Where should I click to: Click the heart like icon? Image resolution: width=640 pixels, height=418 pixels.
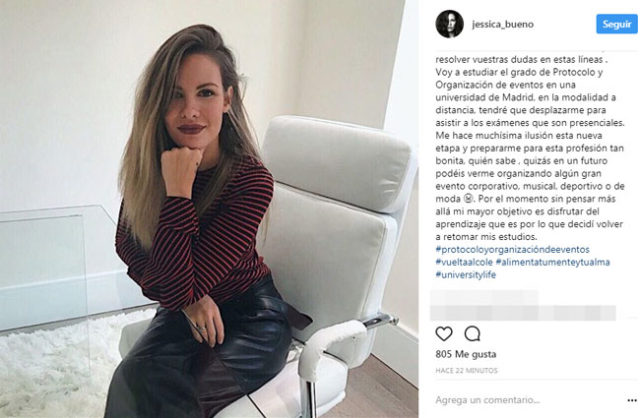(444, 334)
